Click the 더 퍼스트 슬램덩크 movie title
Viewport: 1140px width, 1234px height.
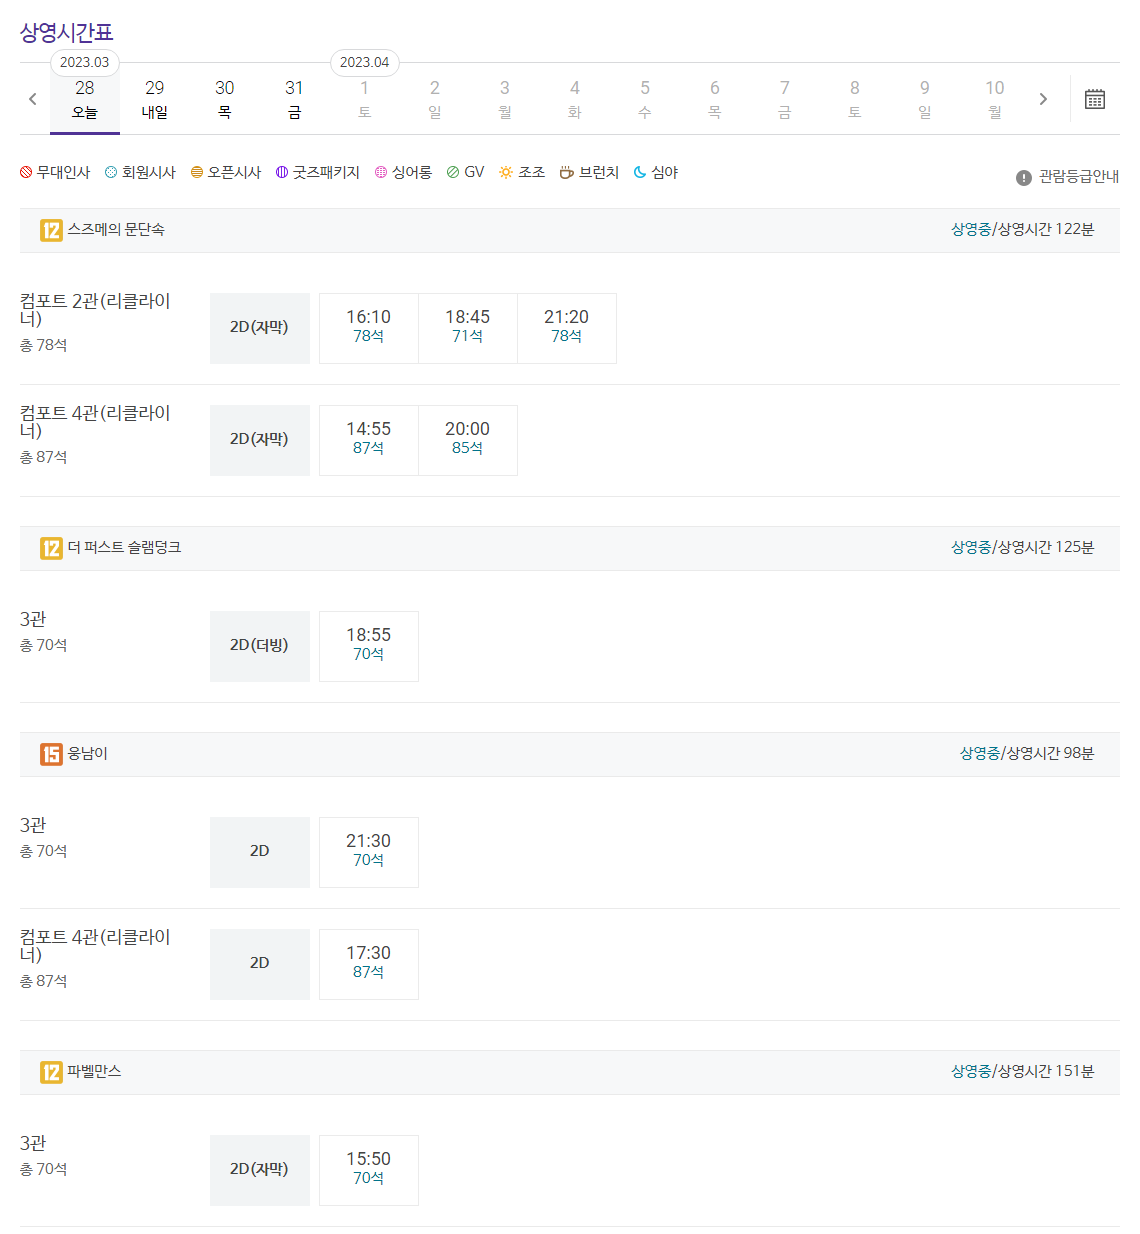124,548
